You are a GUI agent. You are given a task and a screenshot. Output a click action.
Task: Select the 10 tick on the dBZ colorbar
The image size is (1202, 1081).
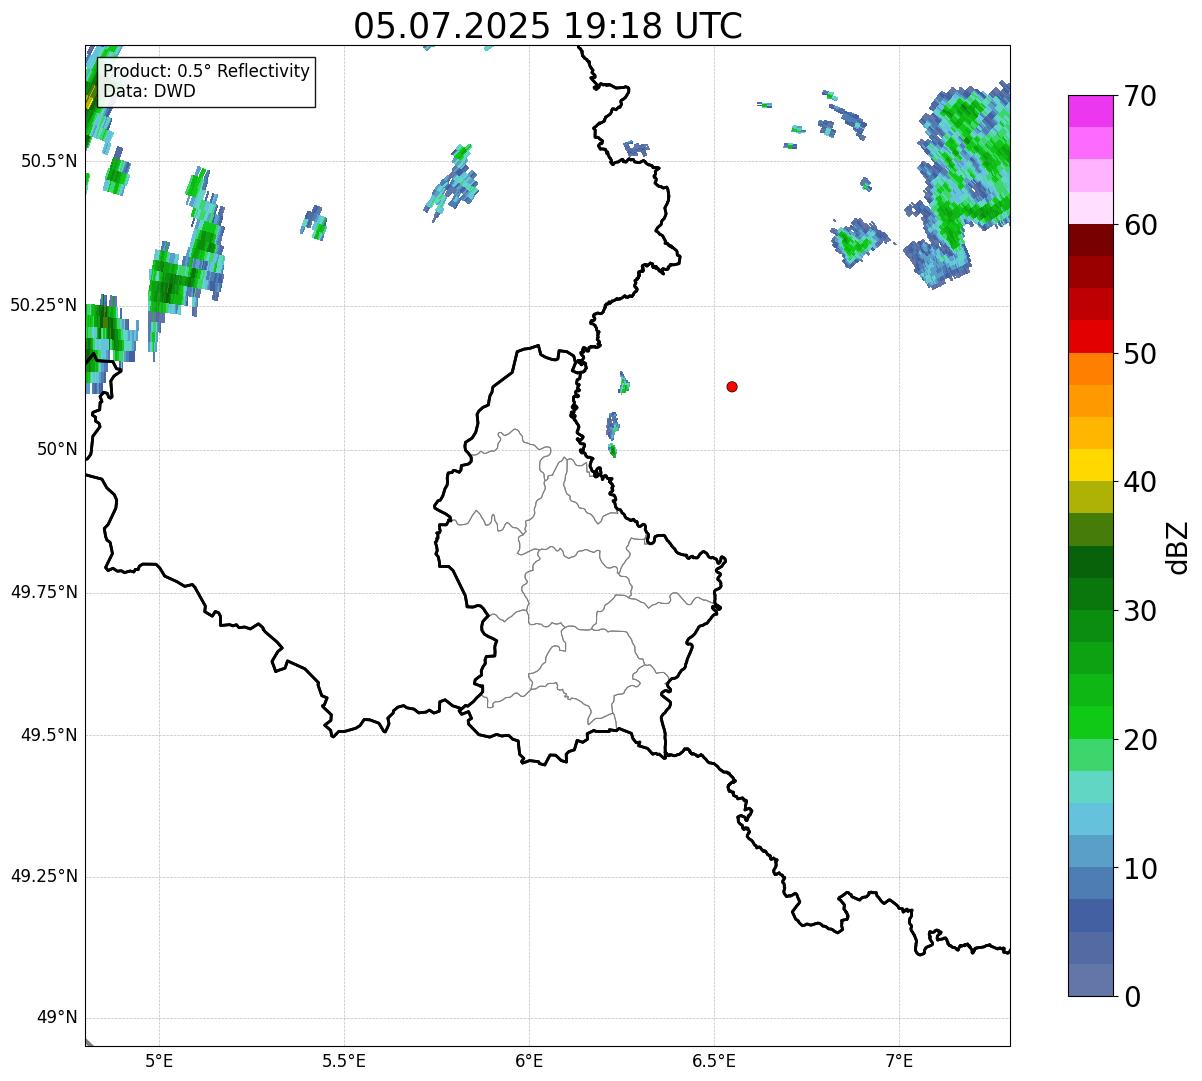[x=1140, y=868]
